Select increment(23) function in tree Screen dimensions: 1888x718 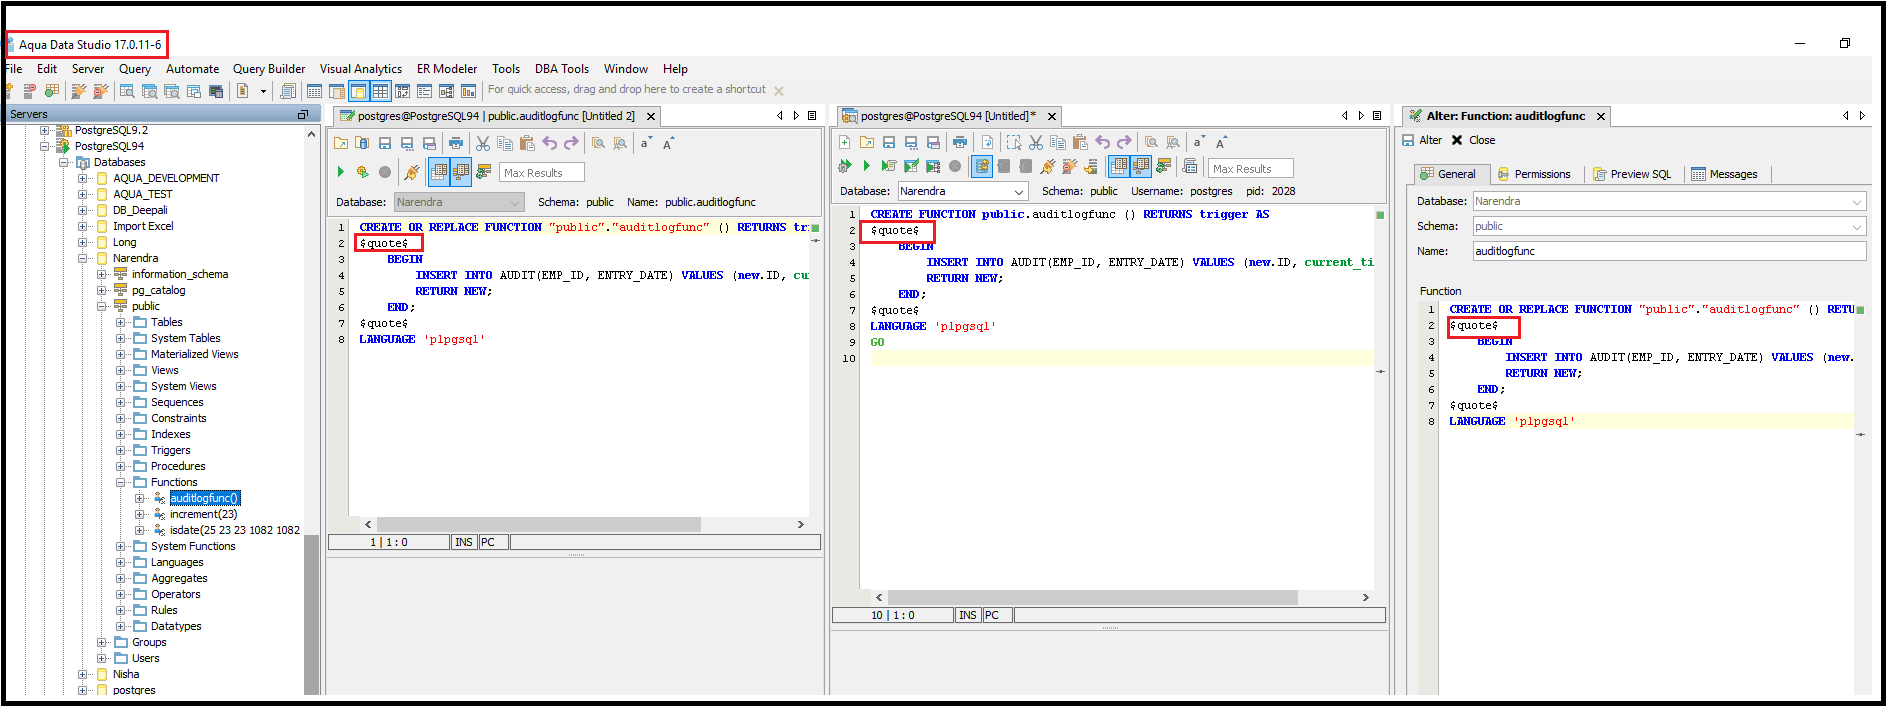[203, 515]
